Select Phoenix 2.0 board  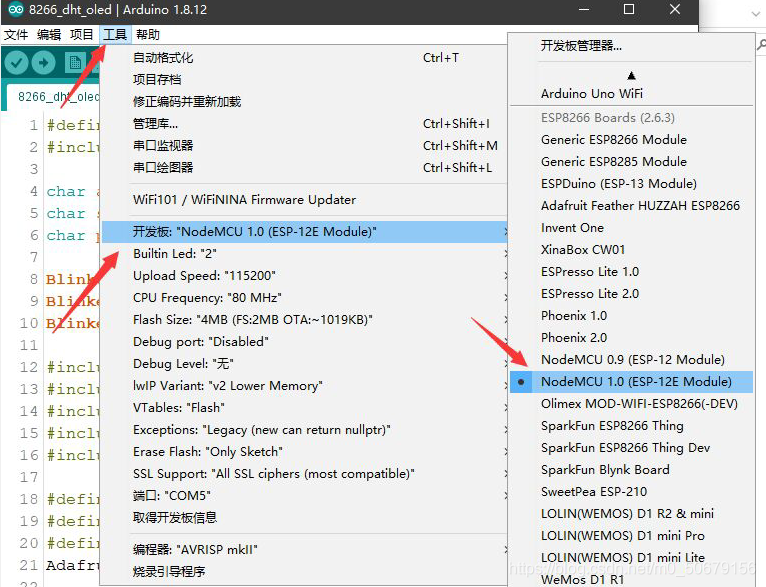[631, 337]
